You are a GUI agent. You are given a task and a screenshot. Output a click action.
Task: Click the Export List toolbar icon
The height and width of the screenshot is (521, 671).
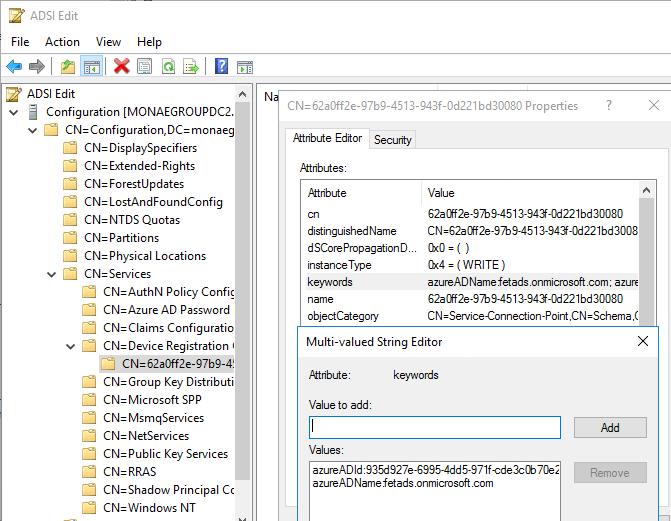(x=190, y=67)
